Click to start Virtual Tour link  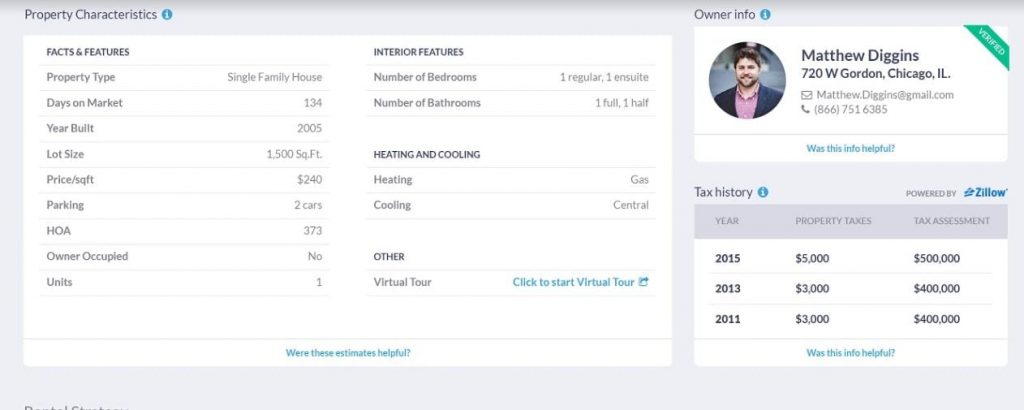(x=573, y=282)
